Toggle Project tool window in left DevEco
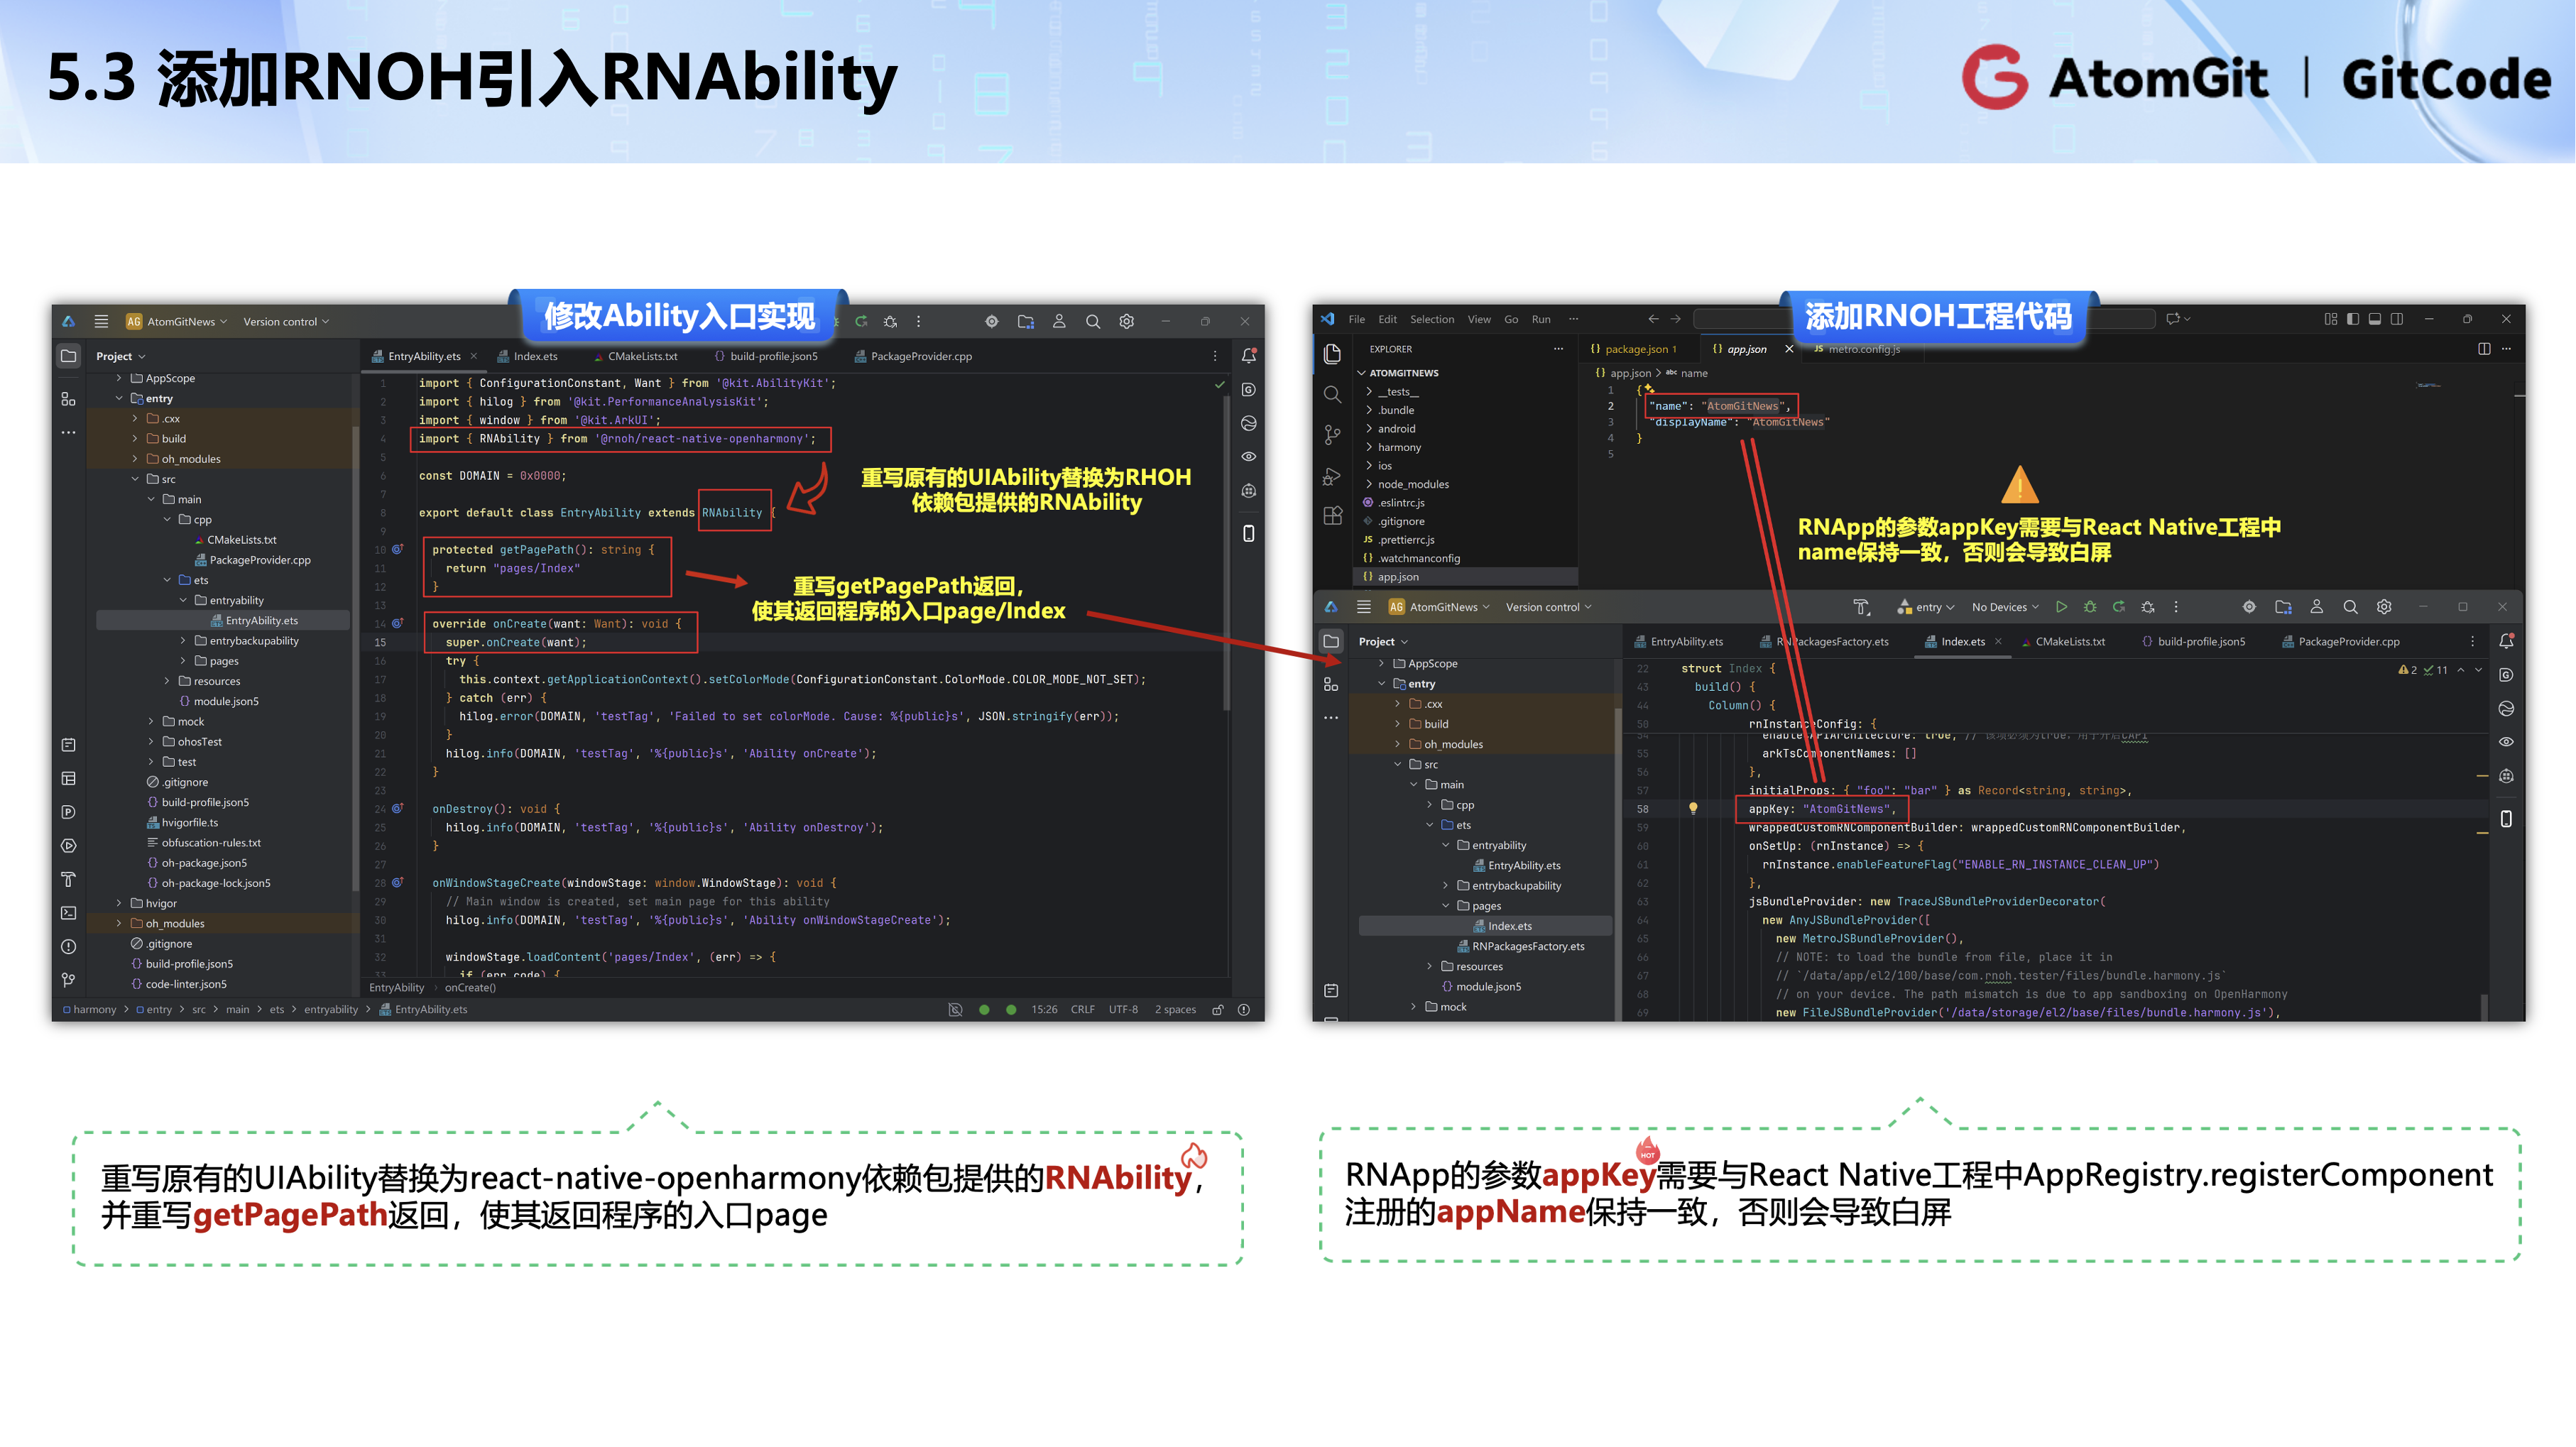 click(x=68, y=356)
